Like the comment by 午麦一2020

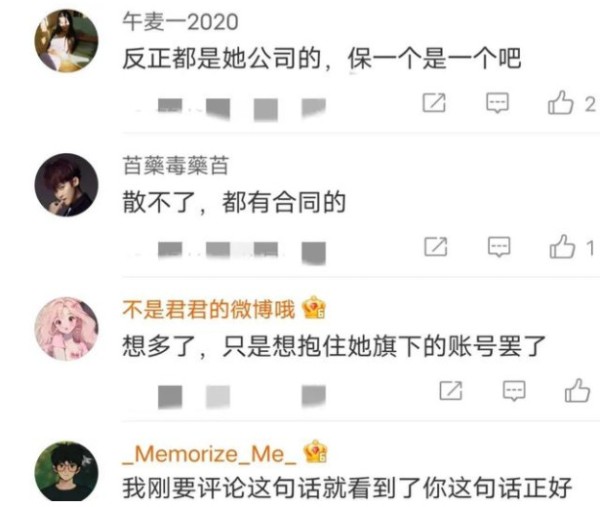[x=561, y=103]
